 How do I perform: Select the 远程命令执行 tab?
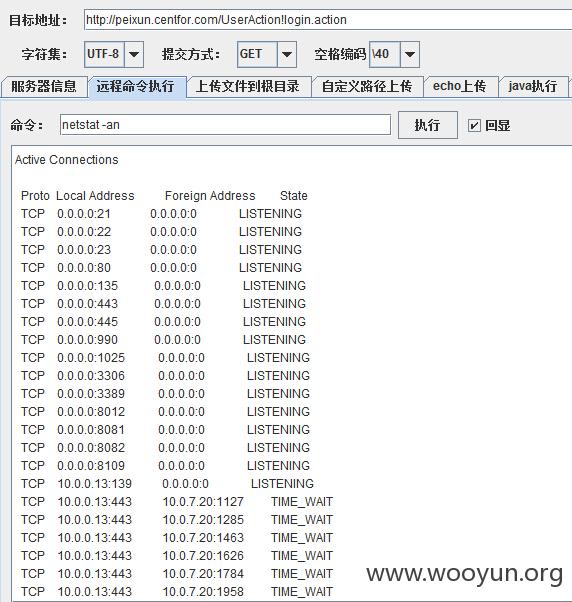tap(137, 86)
